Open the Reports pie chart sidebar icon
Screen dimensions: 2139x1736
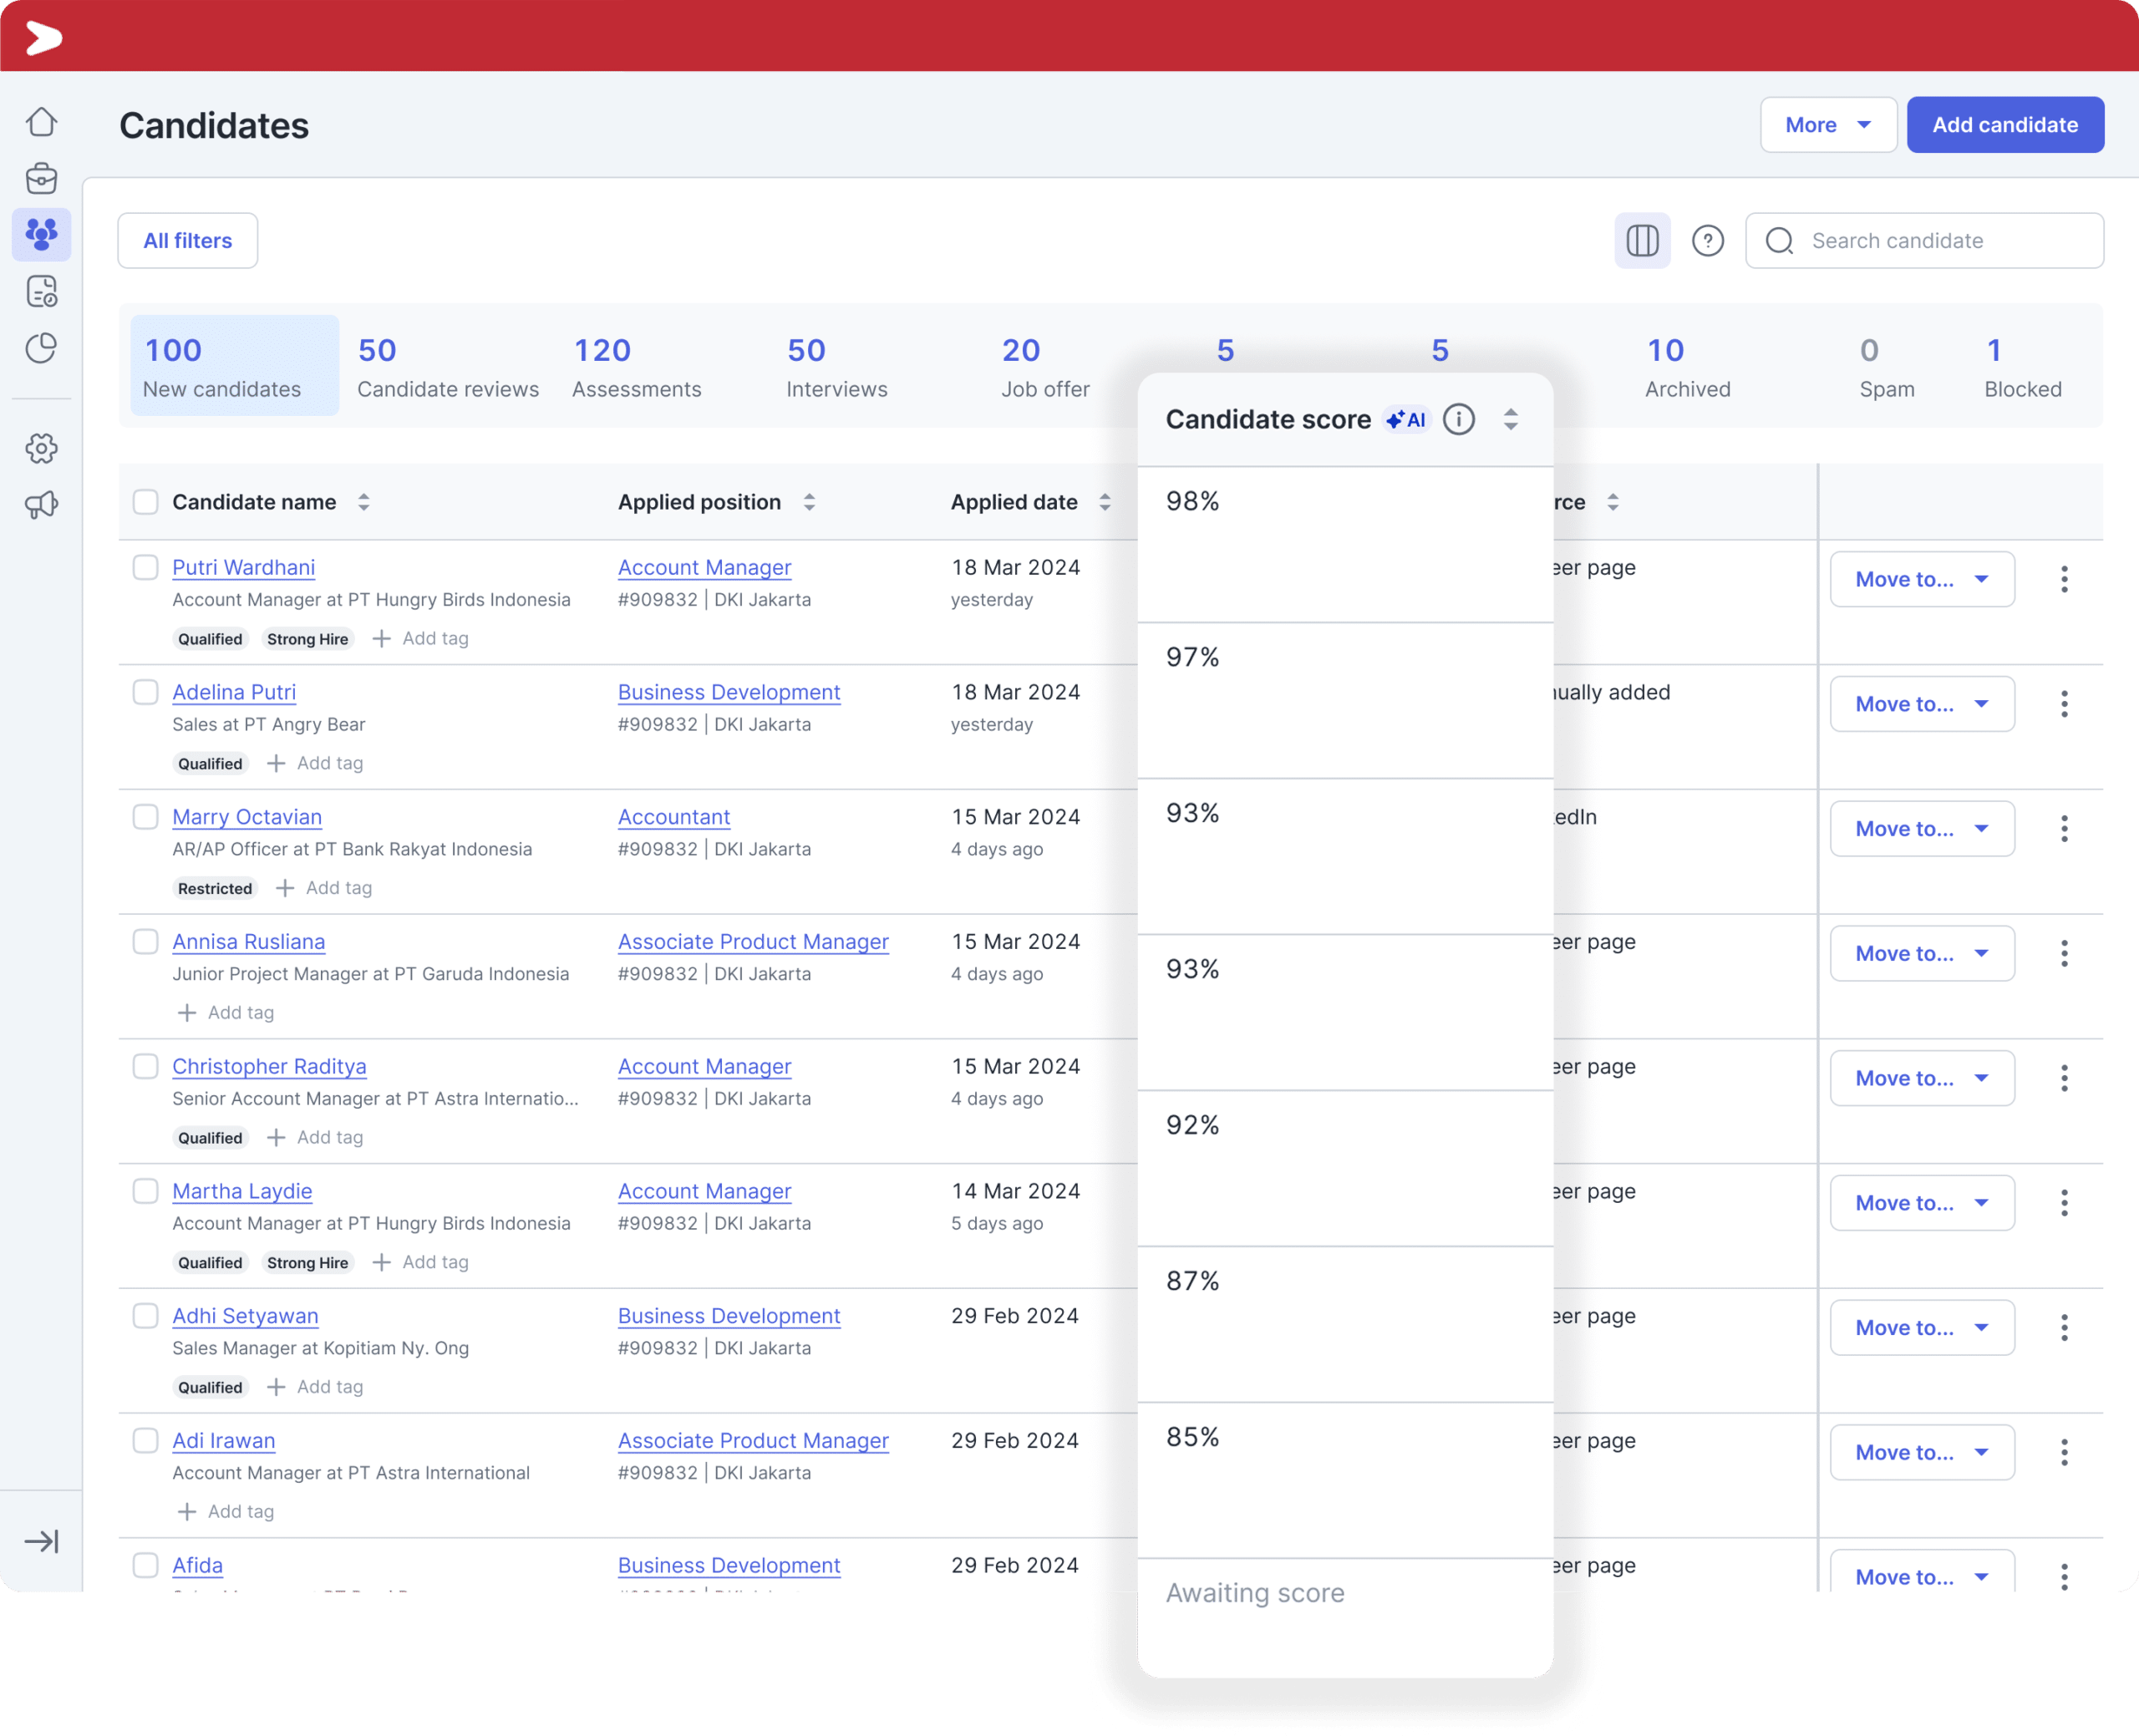coord(41,348)
